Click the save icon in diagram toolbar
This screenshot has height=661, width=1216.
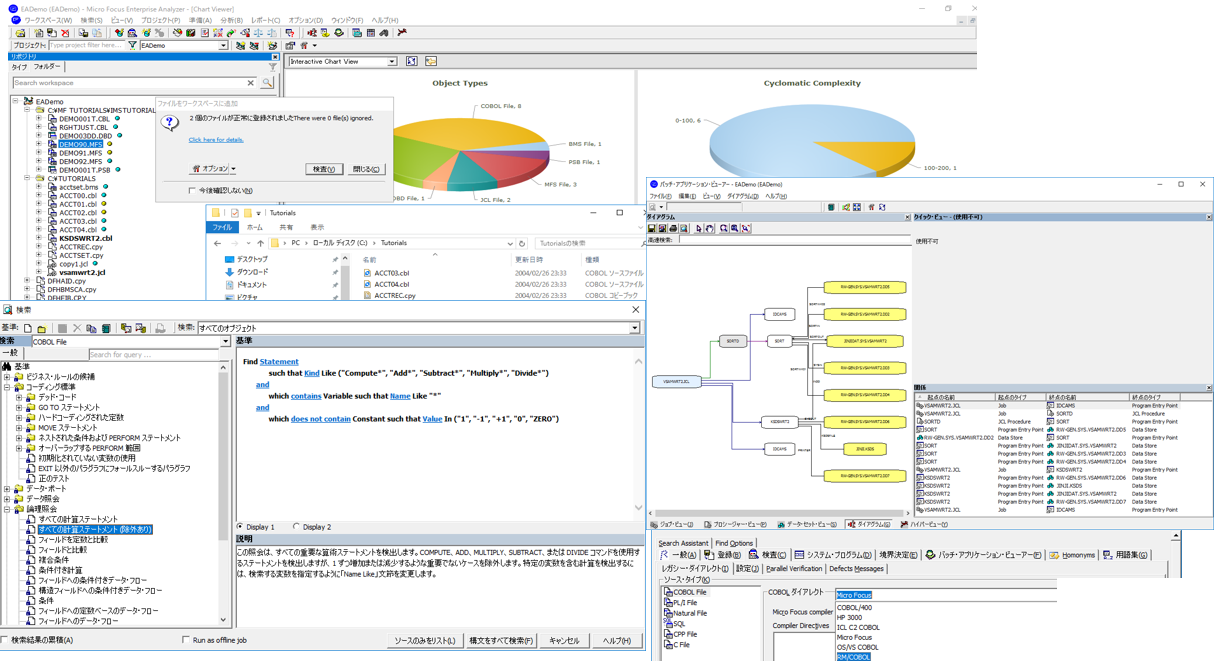click(x=652, y=229)
